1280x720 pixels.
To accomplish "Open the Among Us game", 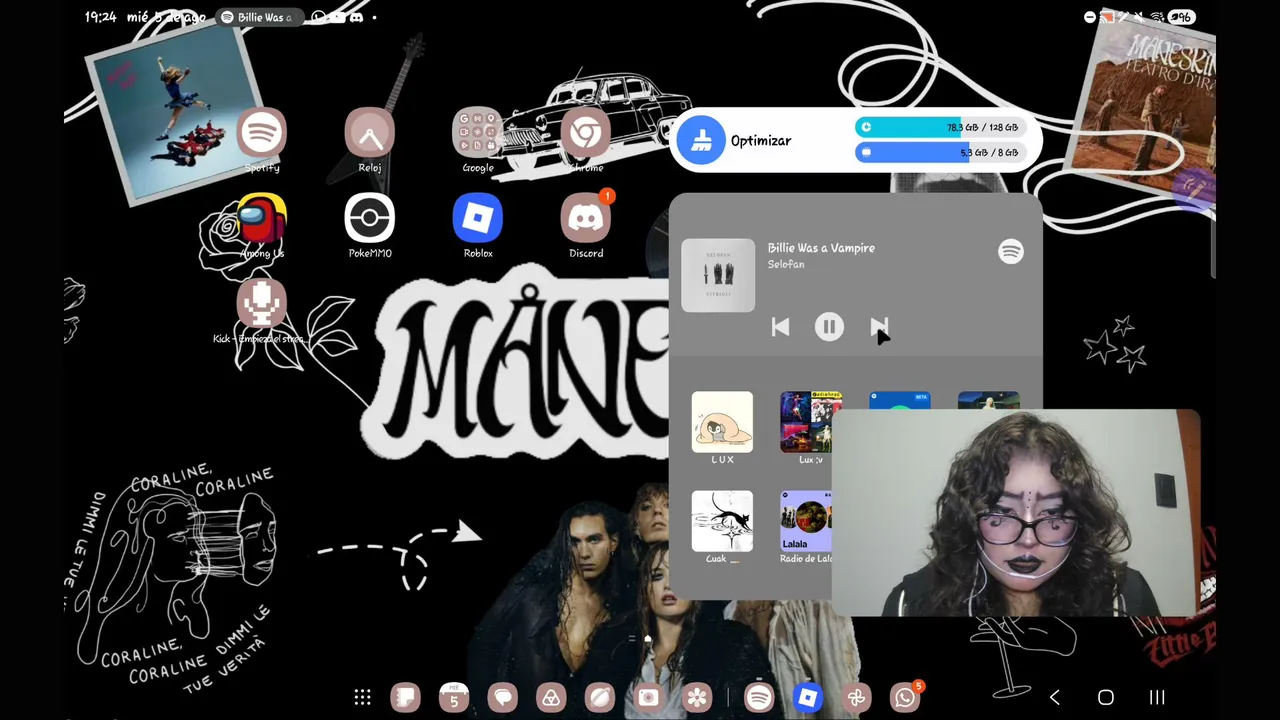I will tap(262, 219).
